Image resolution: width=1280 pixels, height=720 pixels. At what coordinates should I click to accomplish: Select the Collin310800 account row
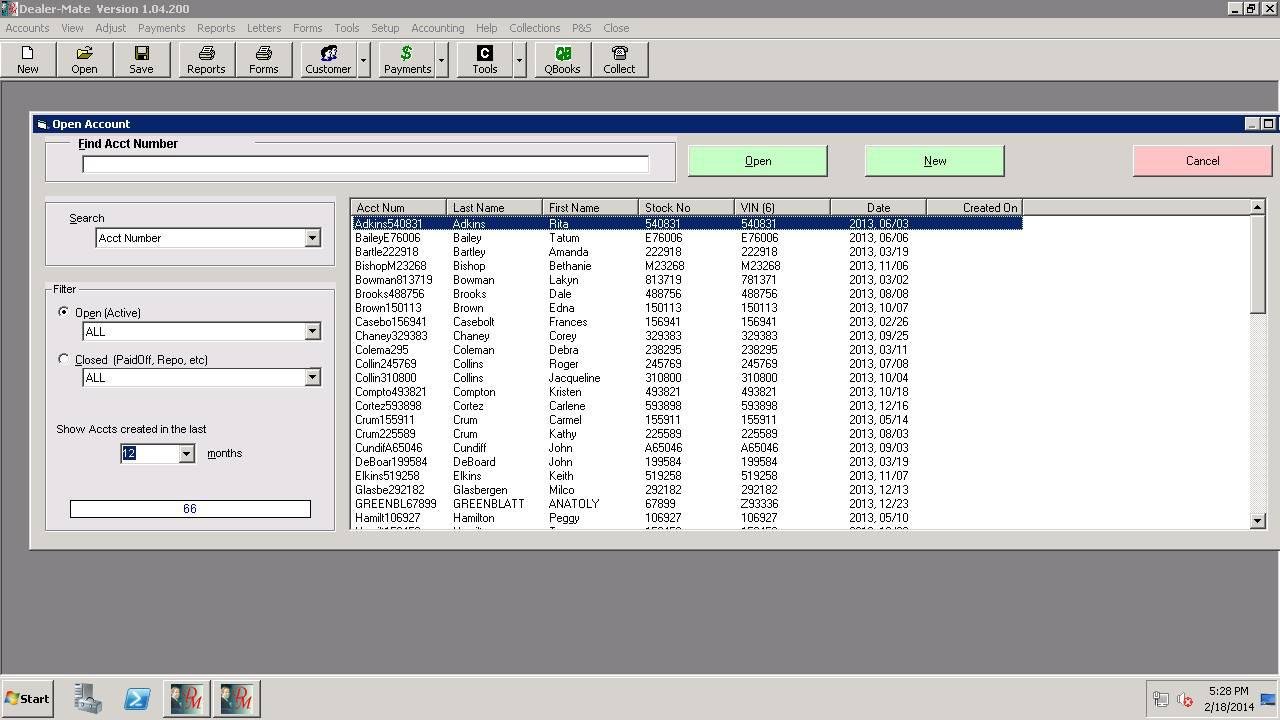686,378
